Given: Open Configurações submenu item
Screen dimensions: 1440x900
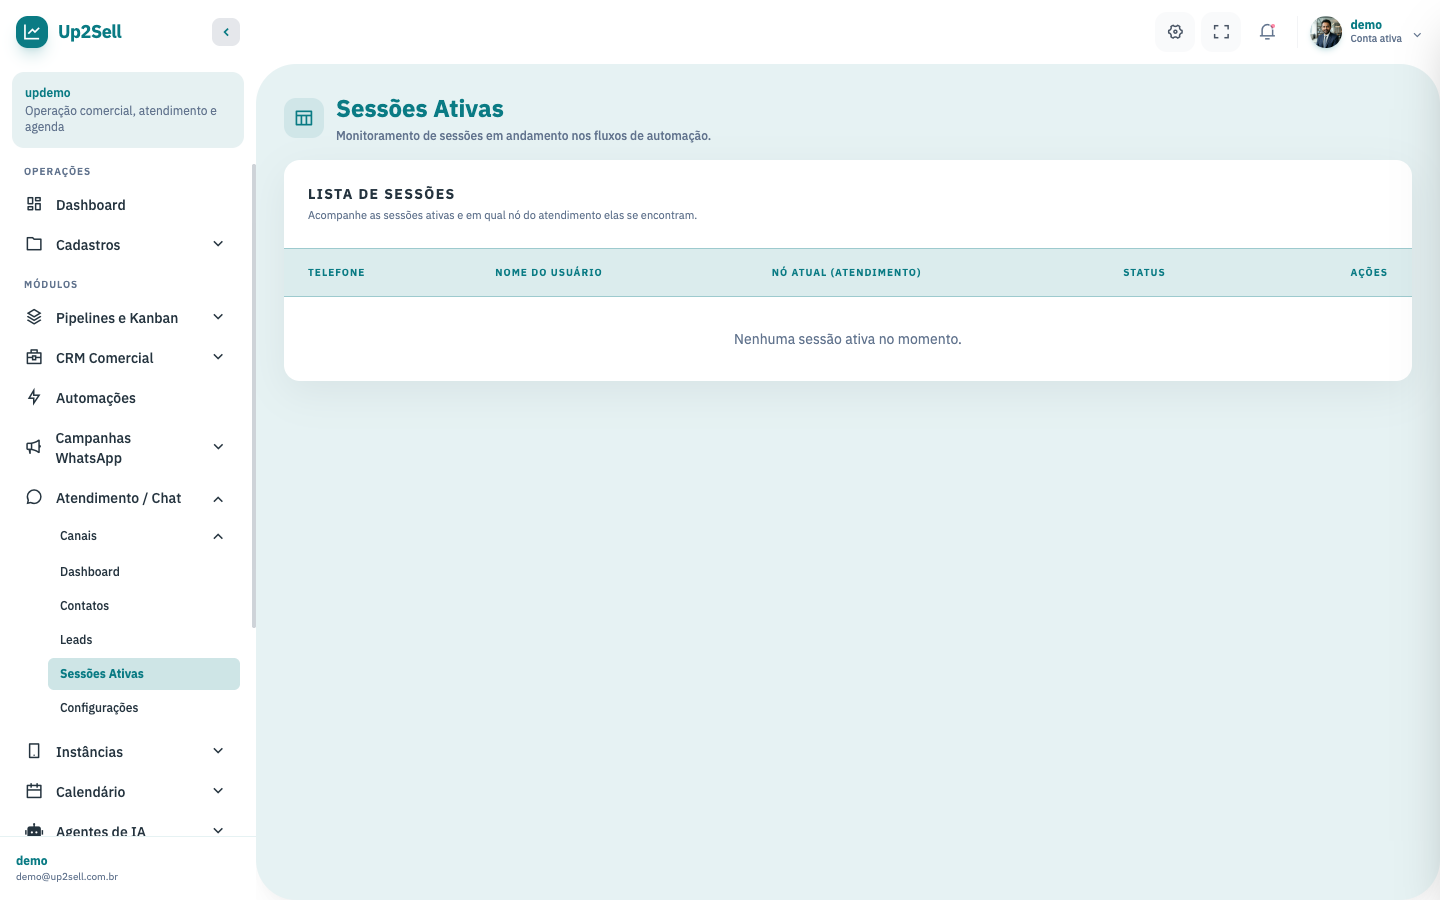Looking at the screenshot, I should [x=144, y=708].
